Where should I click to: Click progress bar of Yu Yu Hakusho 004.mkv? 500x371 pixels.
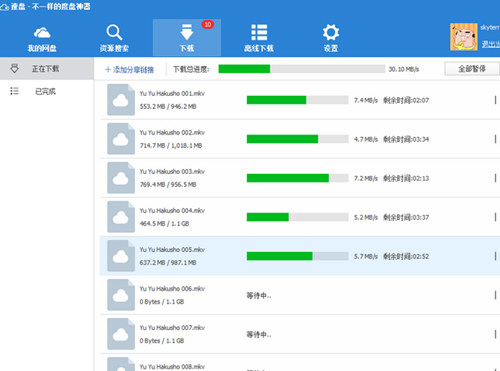point(297,217)
